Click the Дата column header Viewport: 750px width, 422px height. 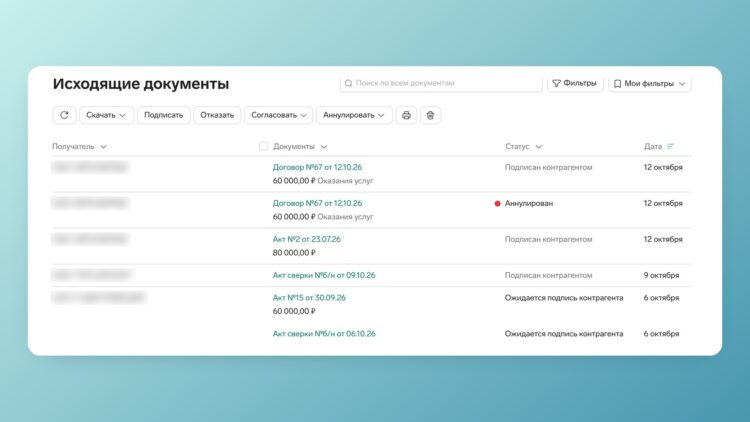tap(652, 146)
